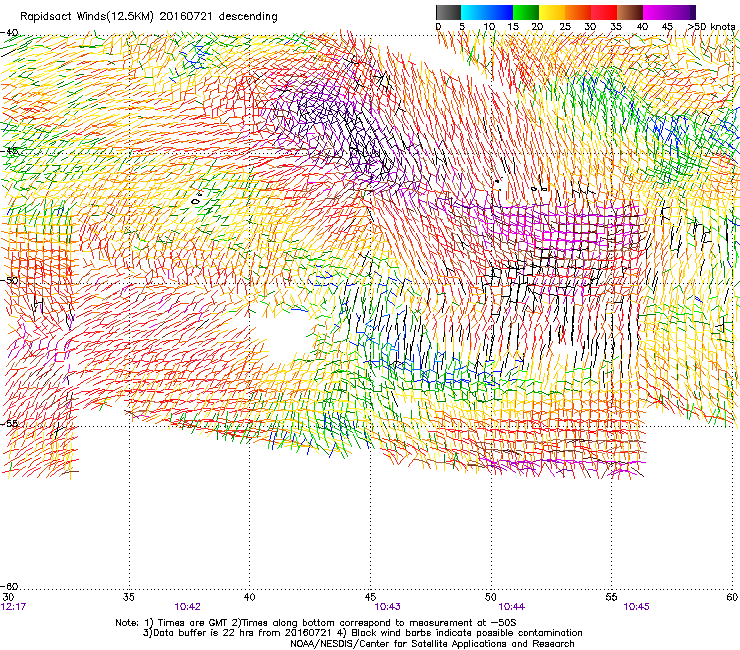This screenshot has width=740, height=650.
Task: Click the yellow 20-25 knots legend swatch
Action: (552, 12)
